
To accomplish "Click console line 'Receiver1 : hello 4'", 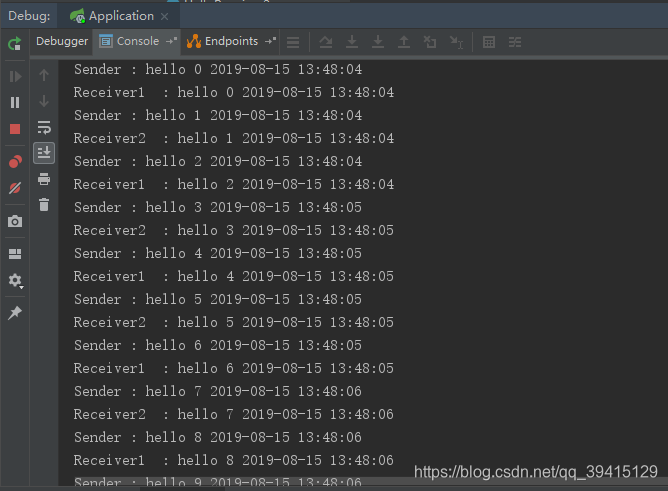I will [234, 276].
